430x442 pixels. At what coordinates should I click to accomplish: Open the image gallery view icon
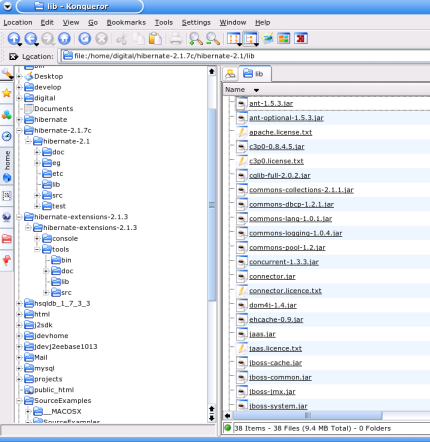point(267,38)
